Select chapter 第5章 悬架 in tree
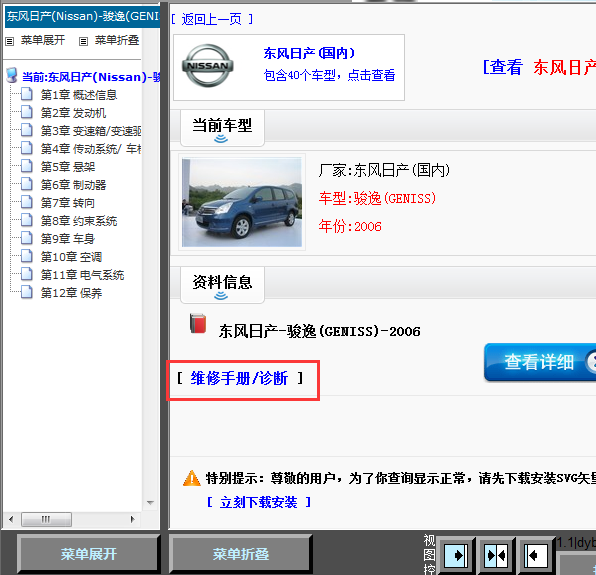Screen dimensions: 596x575 (x=68, y=167)
